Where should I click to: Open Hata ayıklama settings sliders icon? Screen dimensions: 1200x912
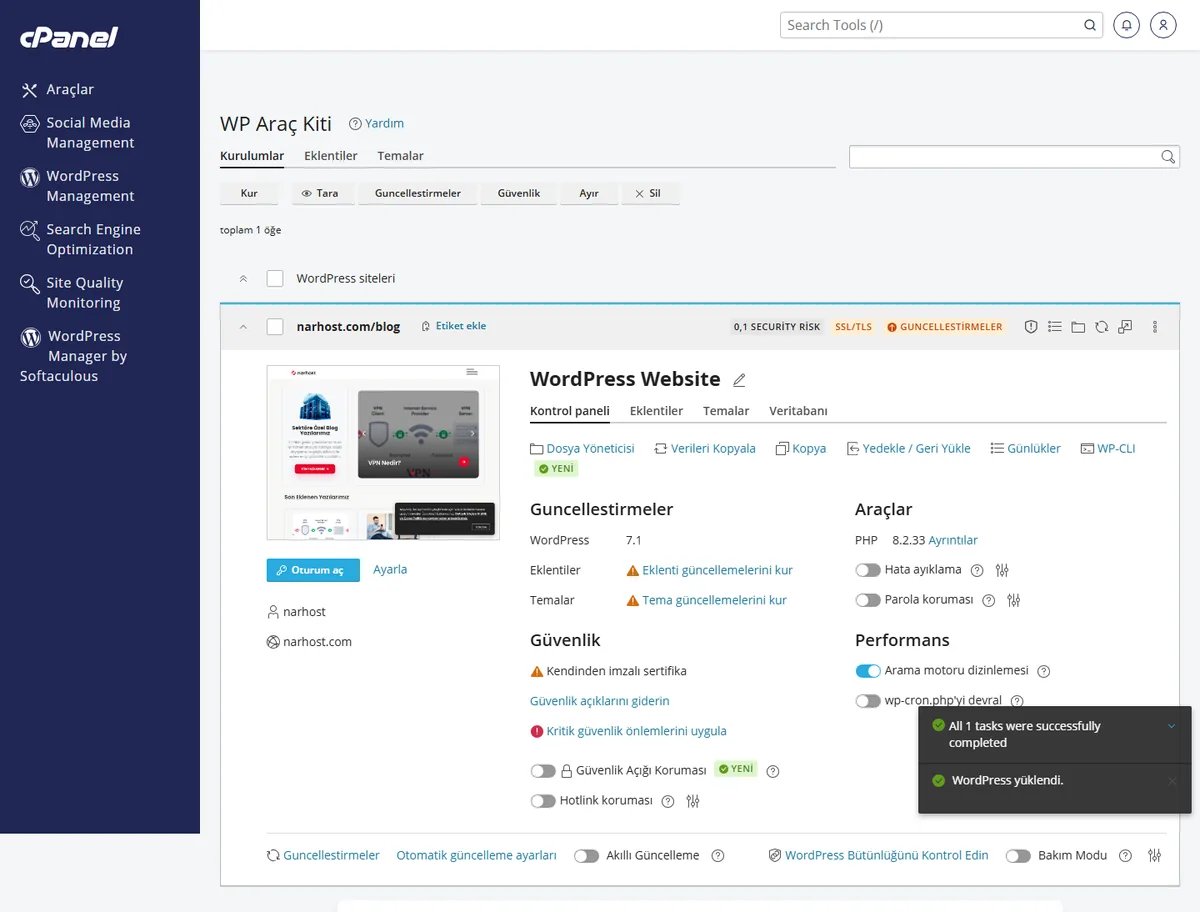click(x=1003, y=570)
